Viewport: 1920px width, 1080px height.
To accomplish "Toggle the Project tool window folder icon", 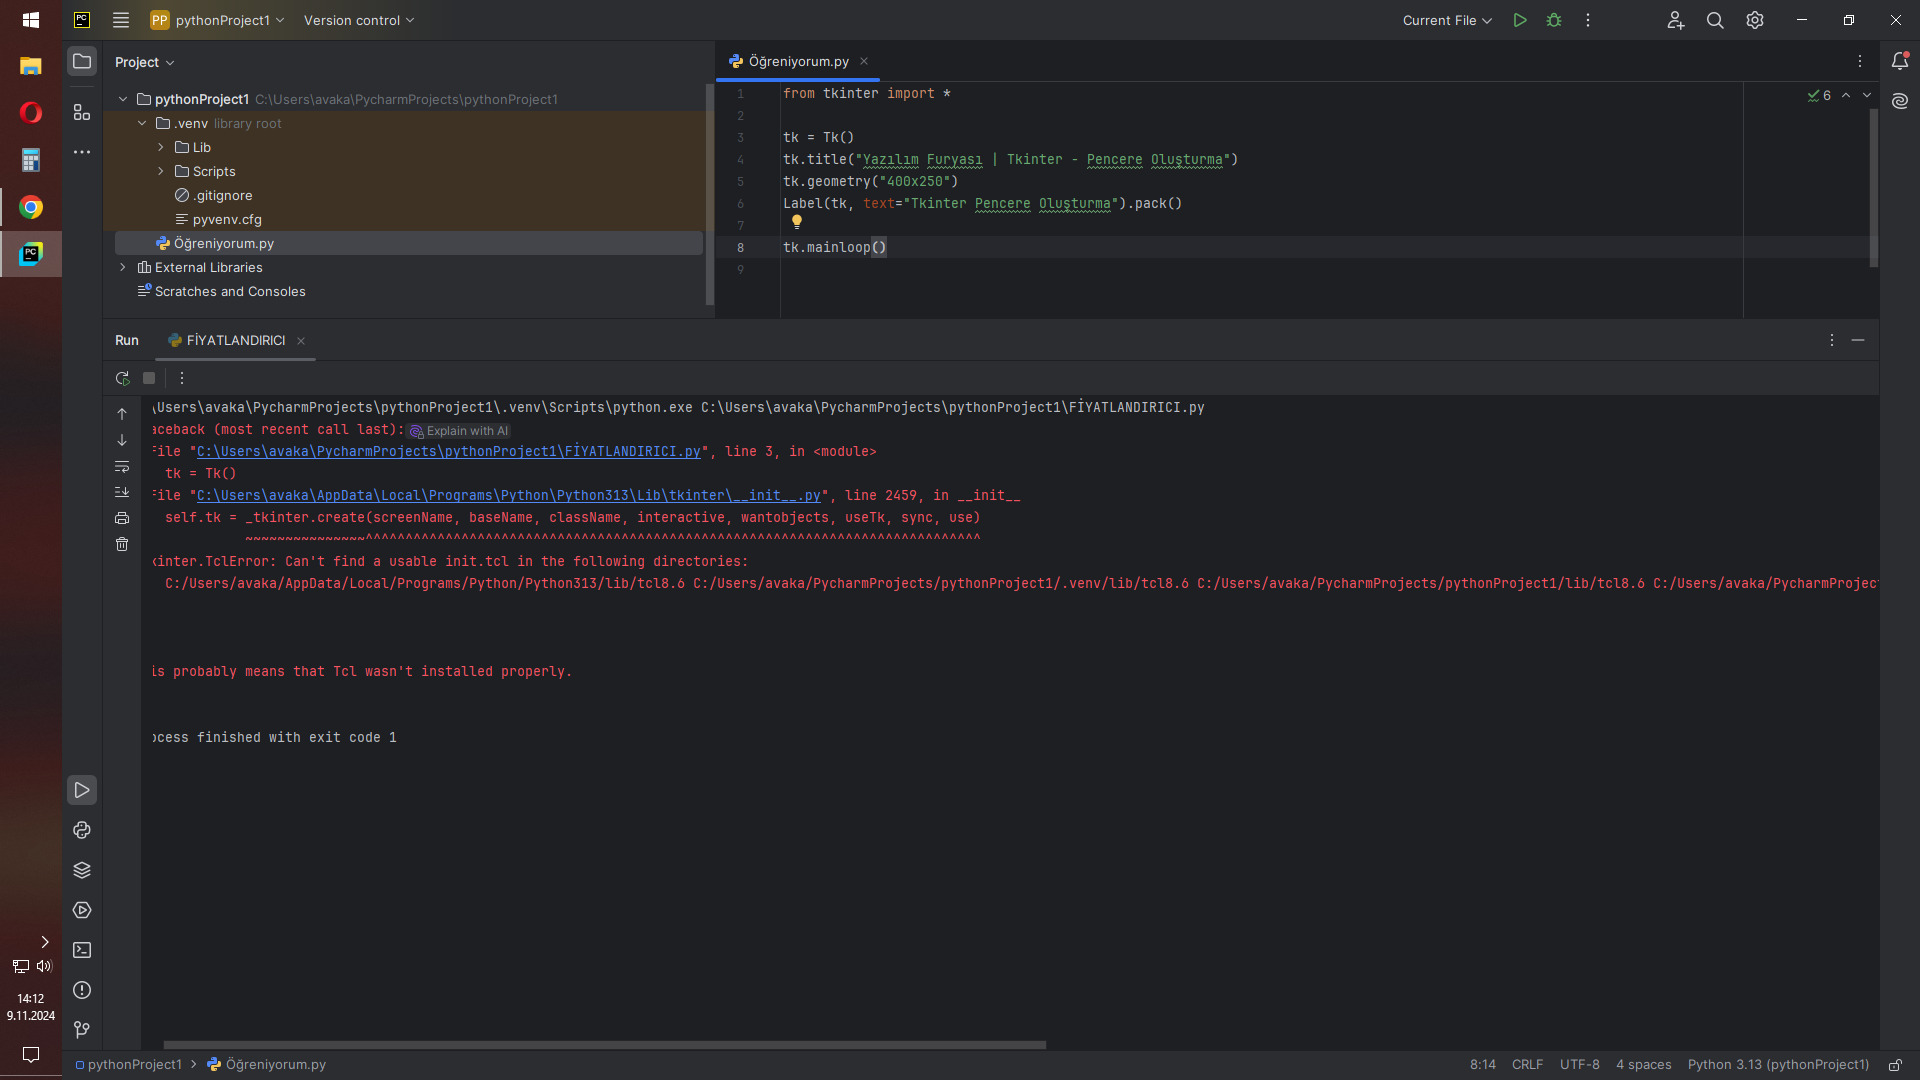I will (x=82, y=62).
